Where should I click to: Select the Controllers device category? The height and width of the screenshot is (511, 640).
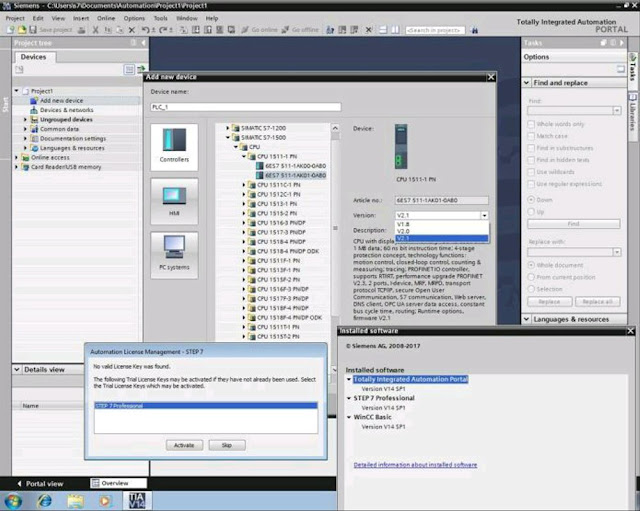coord(174,147)
